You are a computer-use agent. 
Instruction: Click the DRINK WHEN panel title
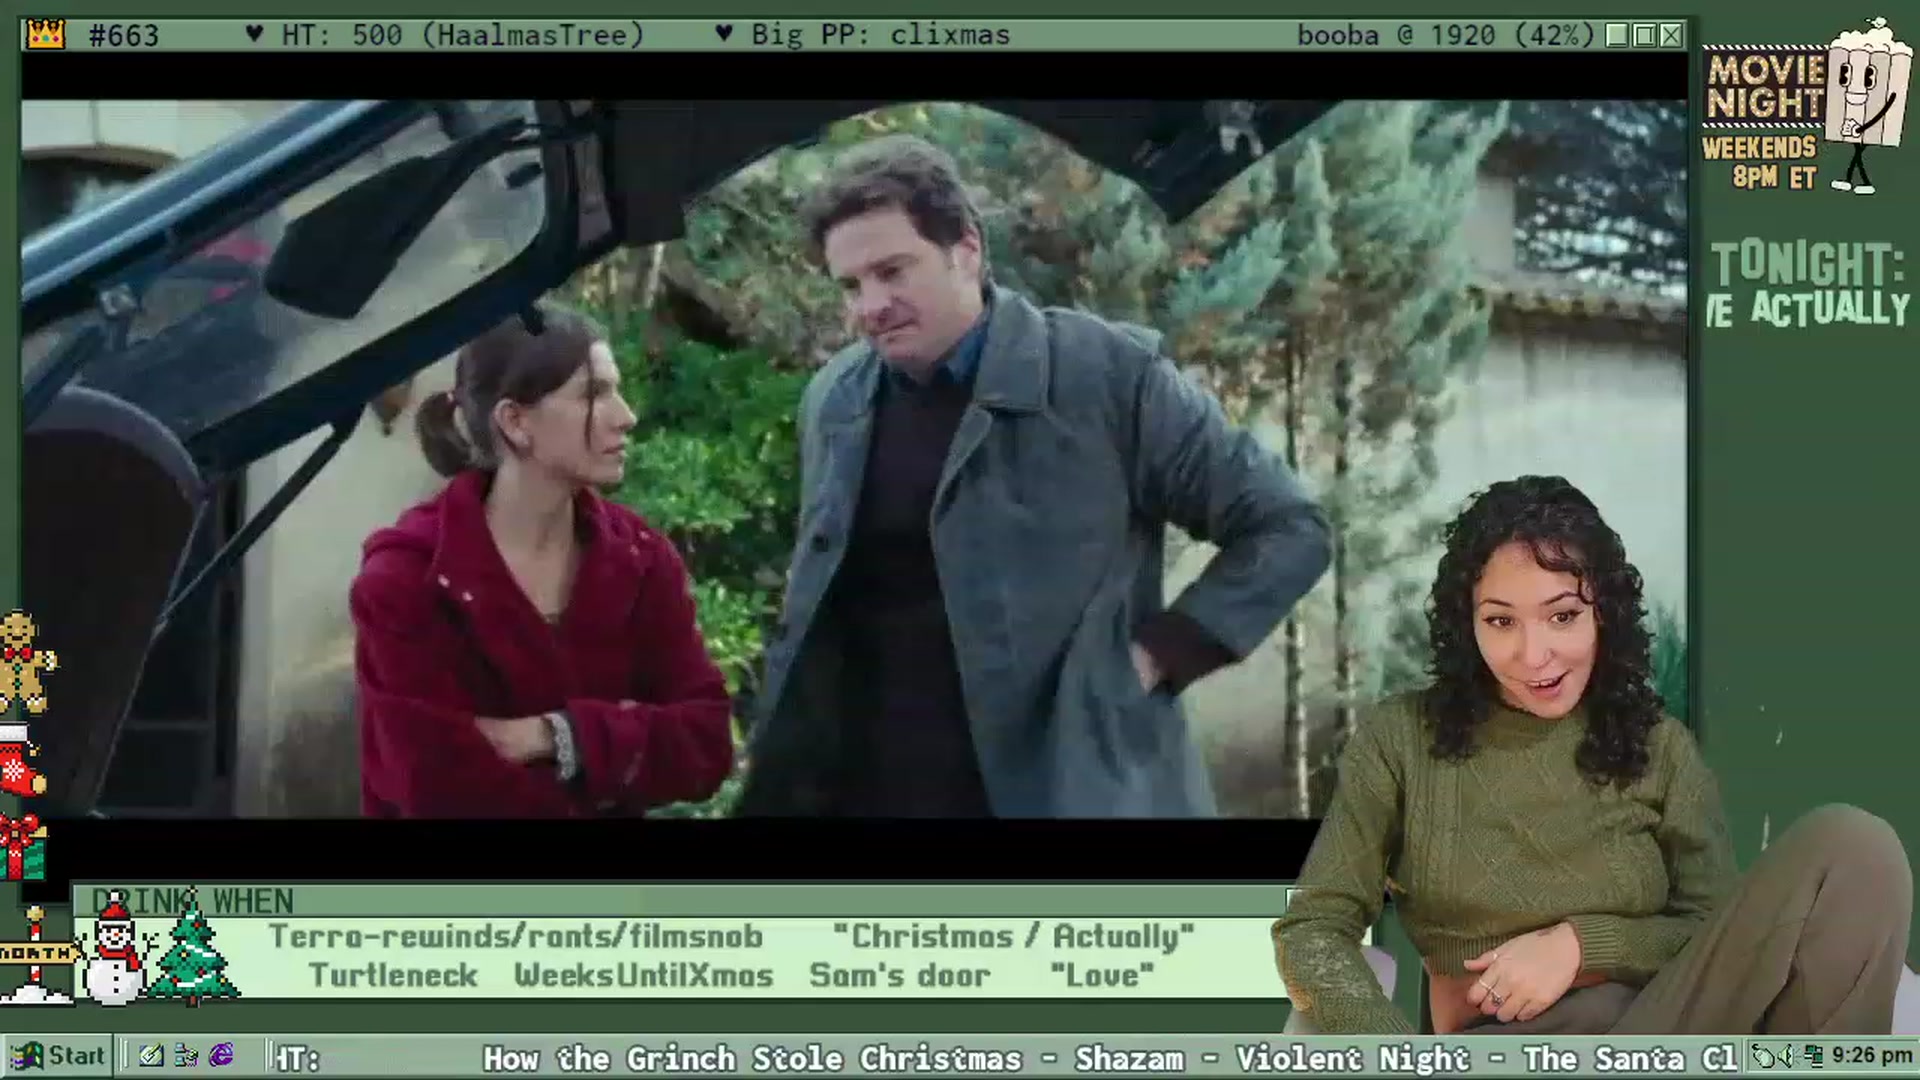coord(192,901)
